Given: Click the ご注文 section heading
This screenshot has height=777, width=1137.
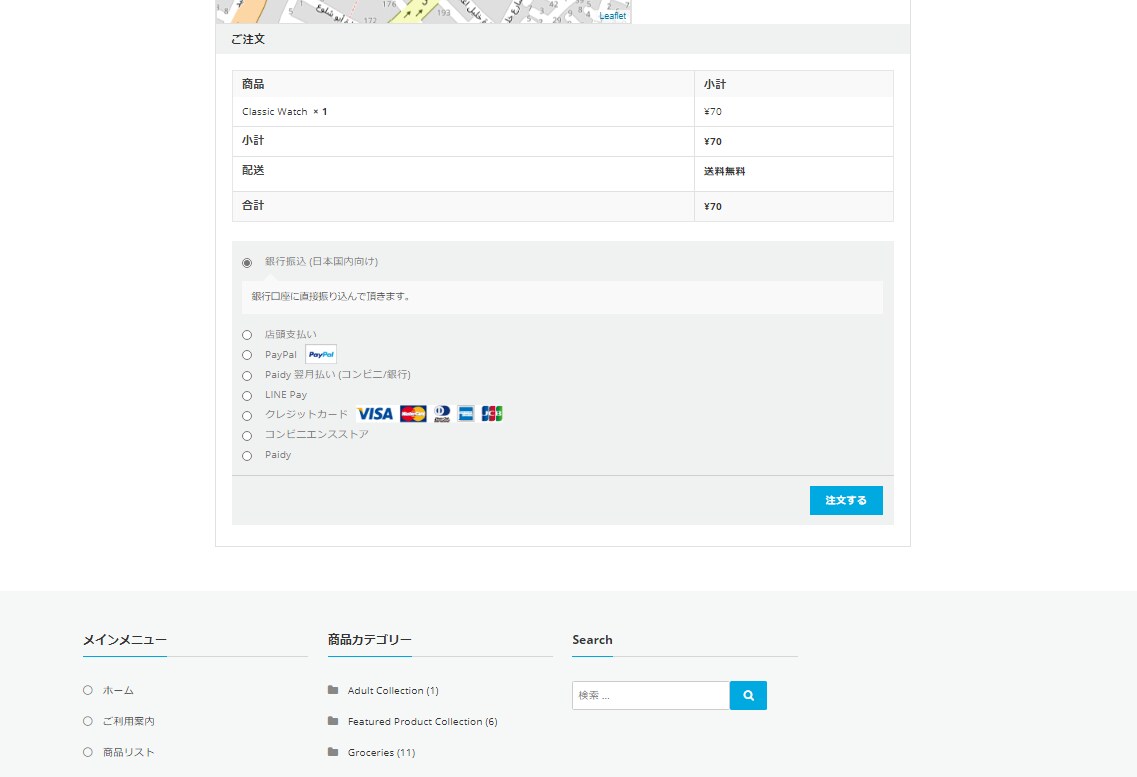Looking at the screenshot, I should click(248, 39).
